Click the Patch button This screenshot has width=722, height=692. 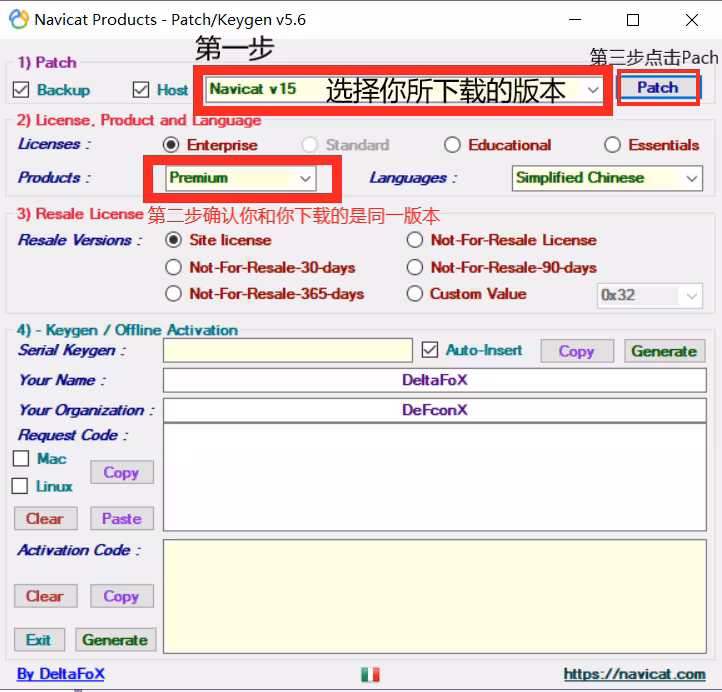pyautogui.click(x=658, y=87)
